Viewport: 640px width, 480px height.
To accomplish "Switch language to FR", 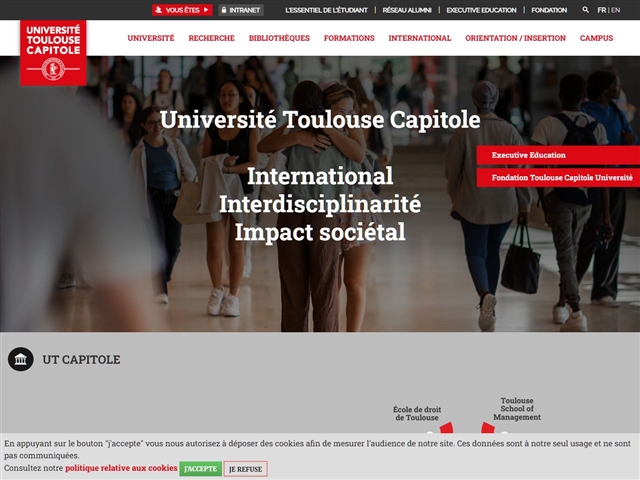I will (x=602, y=10).
